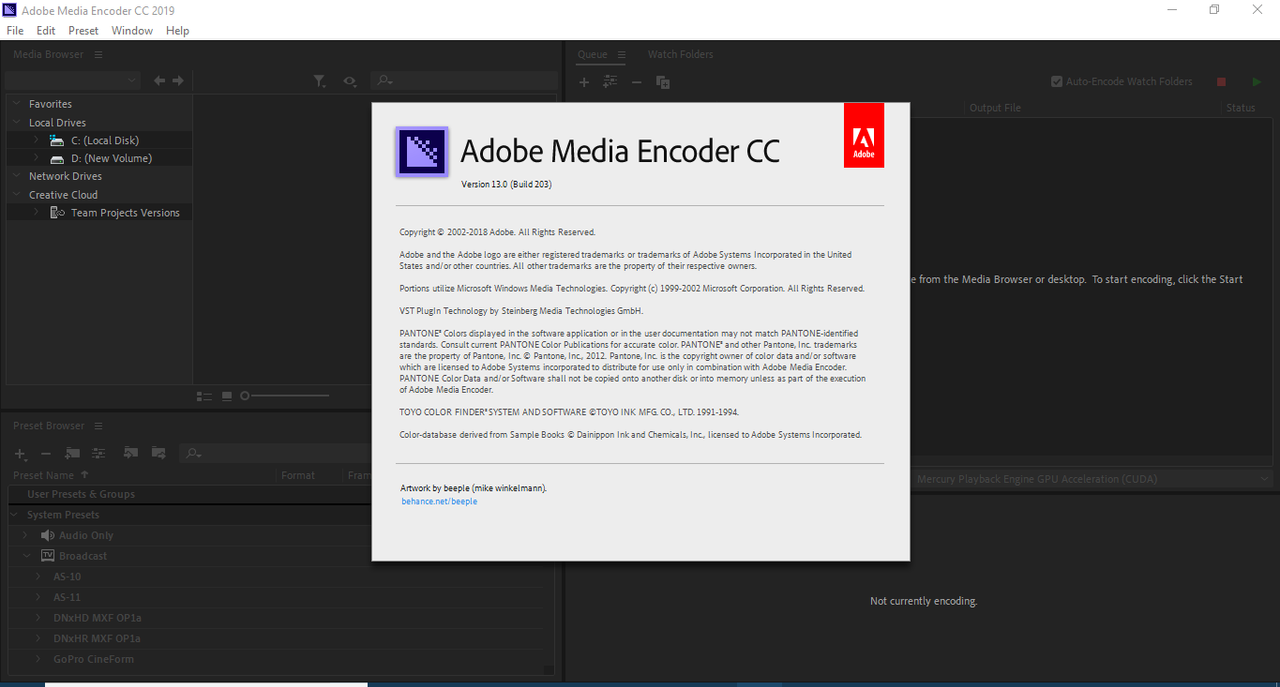Open the Help menu
Viewport: 1280px width, 687px height.
coord(177,31)
